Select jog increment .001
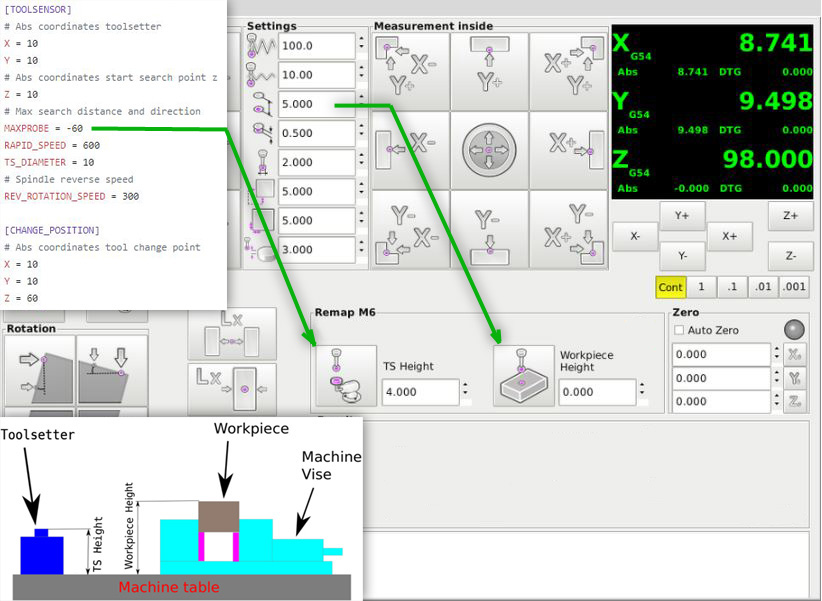Image resolution: width=822 pixels, height=601 pixels. pyautogui.click(x=794, y=287)
